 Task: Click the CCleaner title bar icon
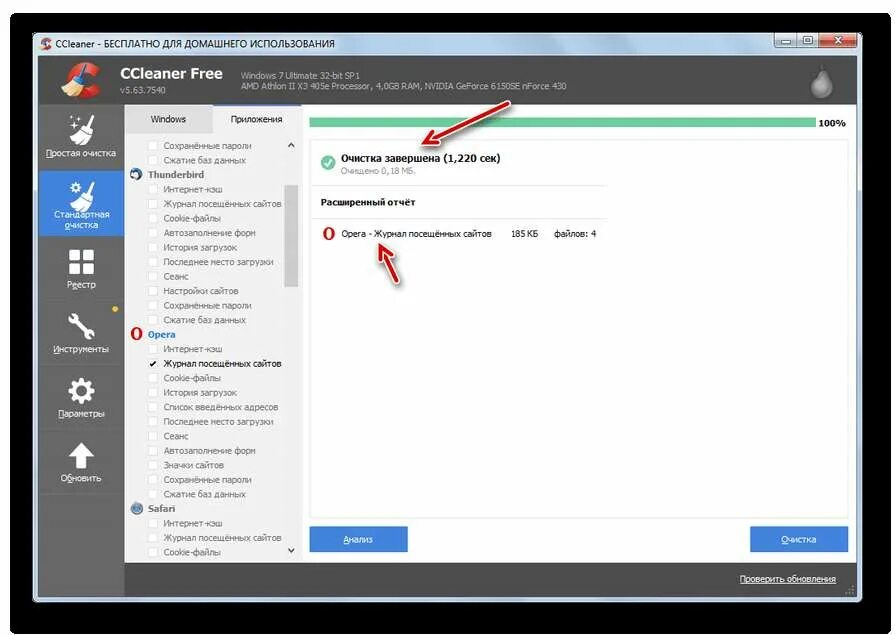(x=46, y=43)
